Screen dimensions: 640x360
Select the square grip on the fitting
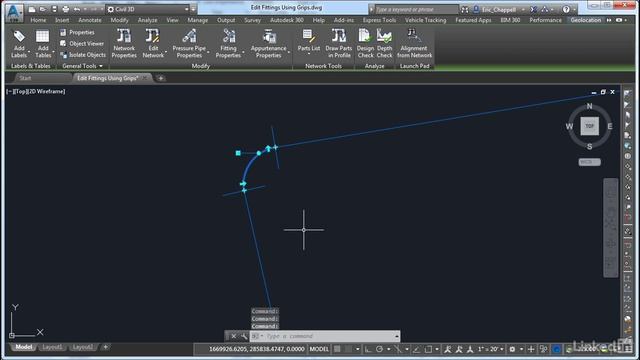(x=238, y=153)
